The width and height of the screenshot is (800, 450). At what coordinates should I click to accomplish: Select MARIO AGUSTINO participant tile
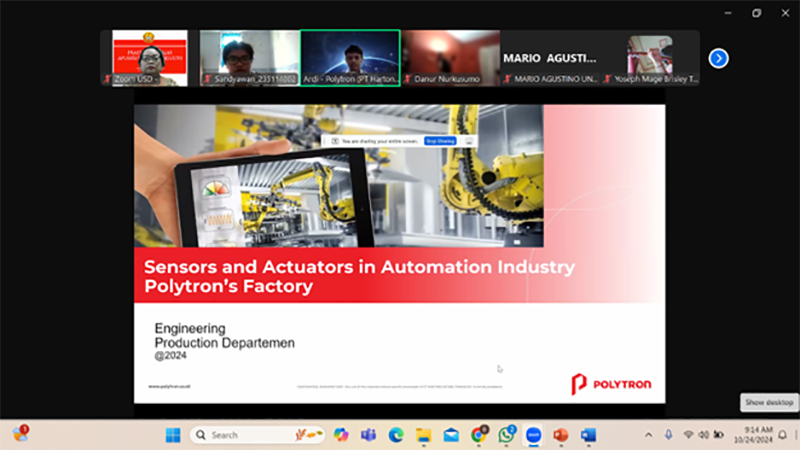[x=550, y=58]
